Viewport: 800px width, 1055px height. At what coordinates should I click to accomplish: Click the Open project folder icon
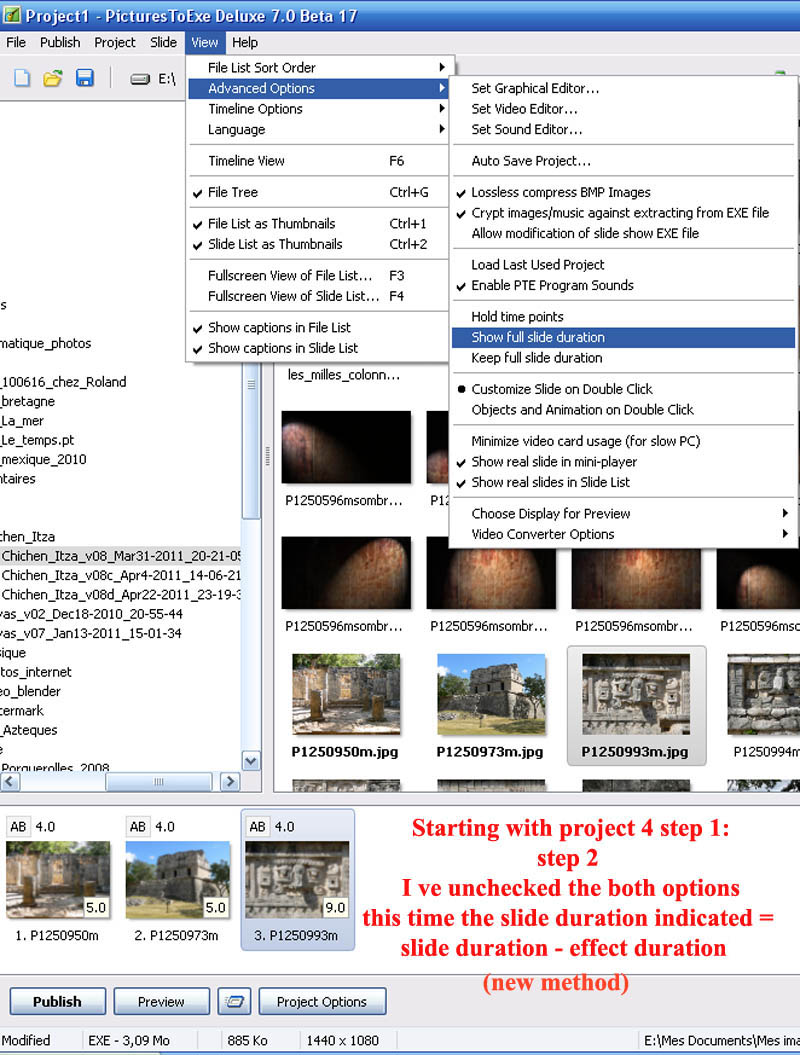click(52, 78)
